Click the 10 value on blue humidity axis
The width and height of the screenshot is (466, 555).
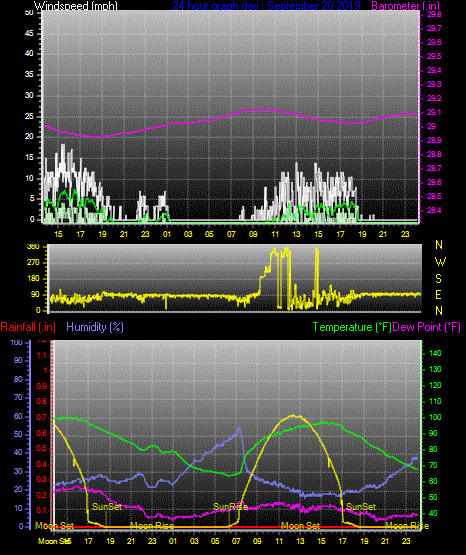[x=18, y=509]
